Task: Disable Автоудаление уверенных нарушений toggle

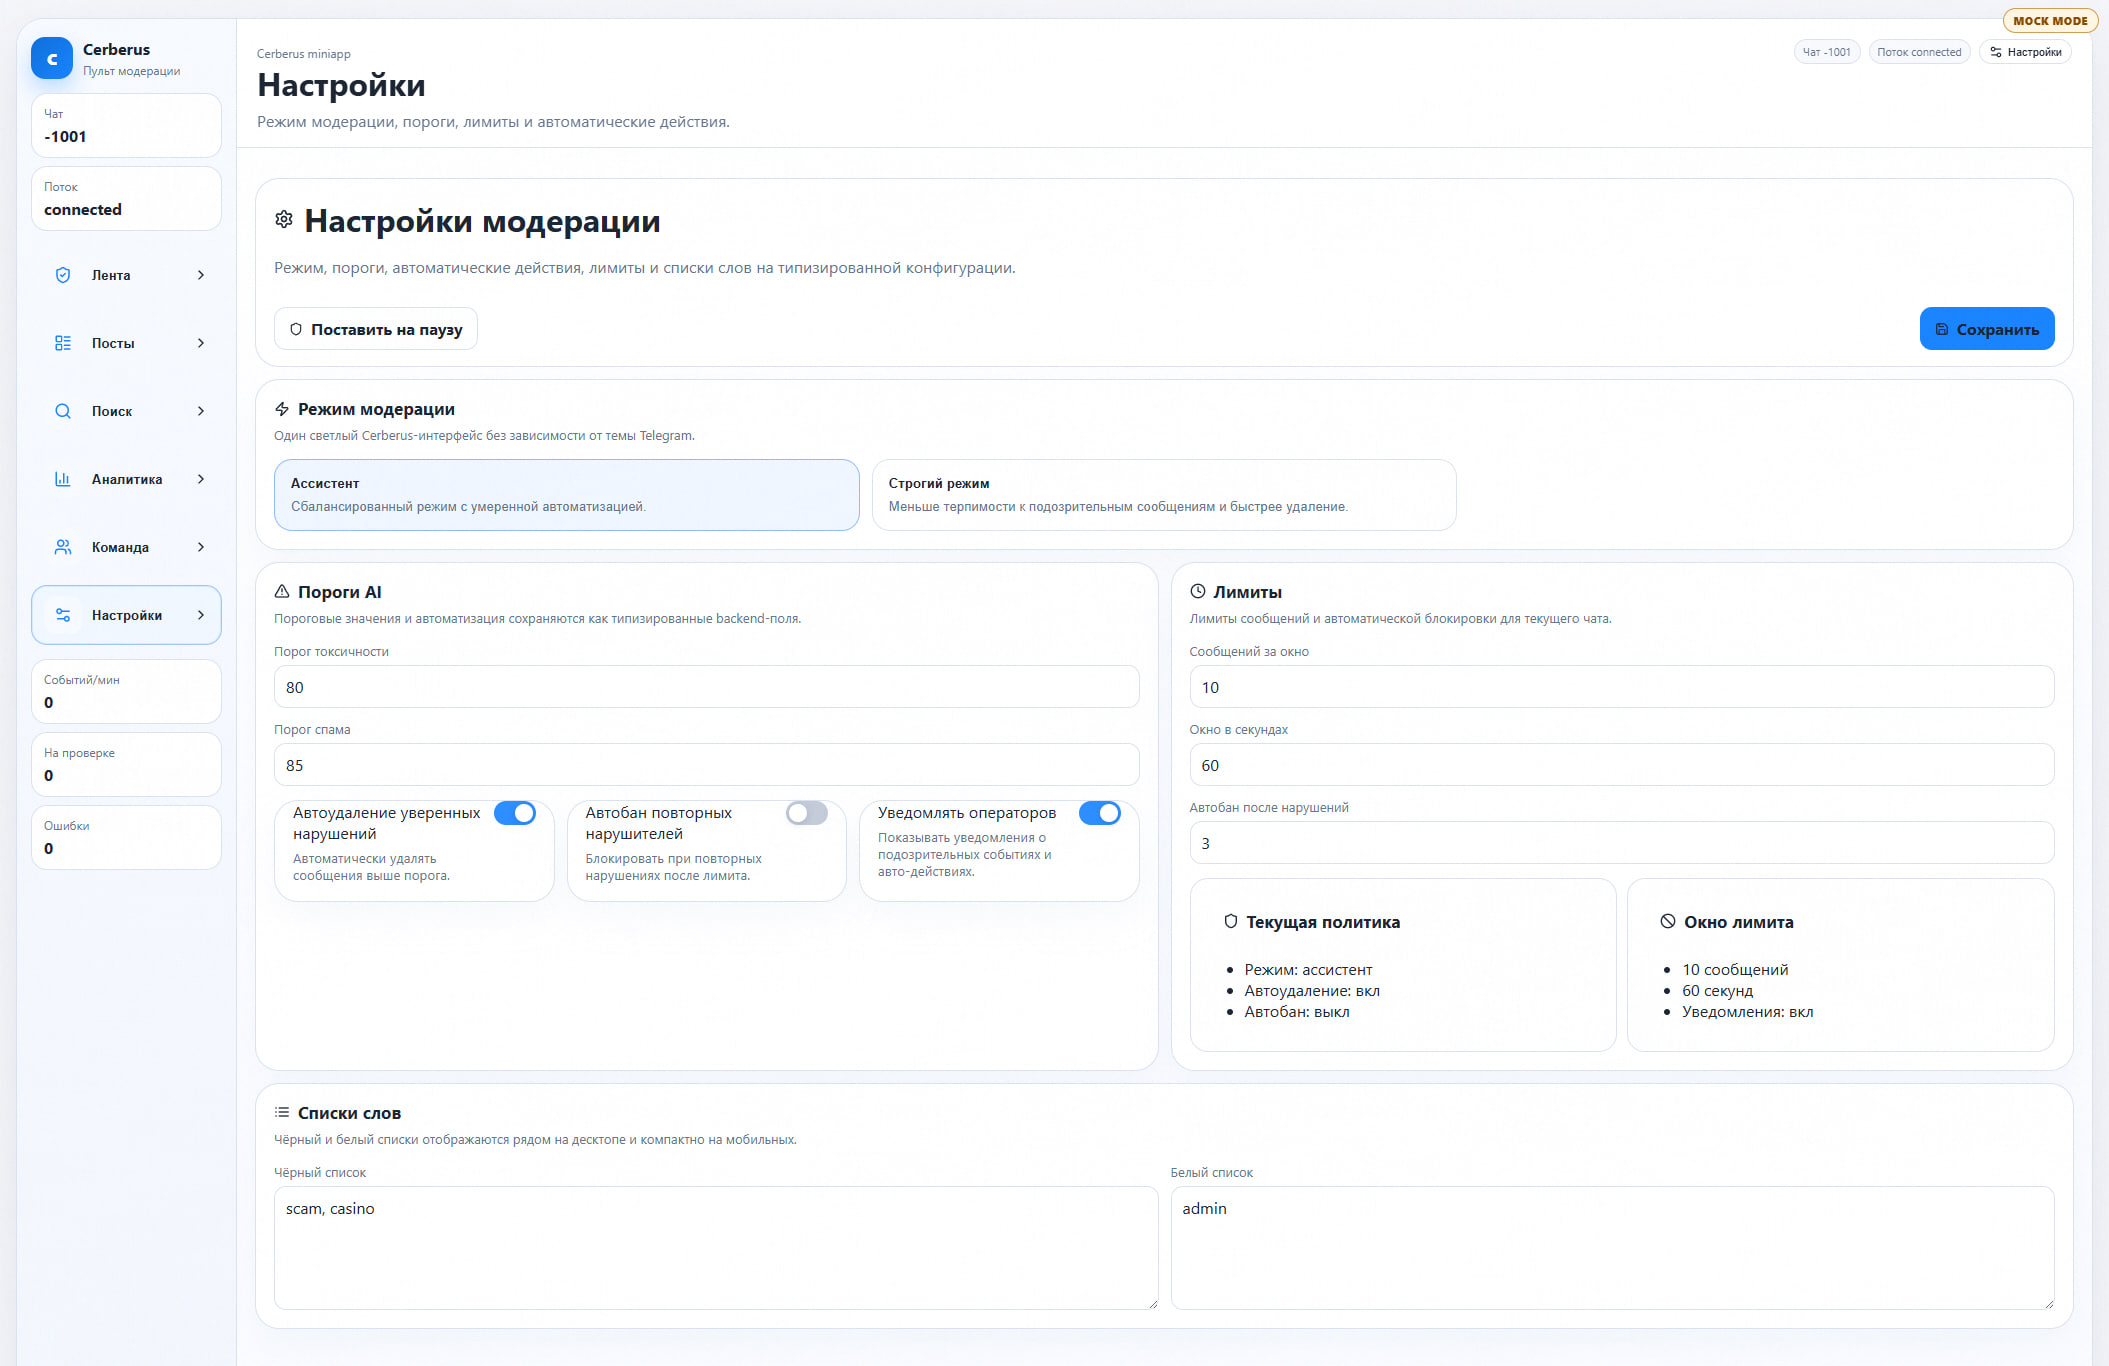Action: pyautogui.click(x=515, y=813)
